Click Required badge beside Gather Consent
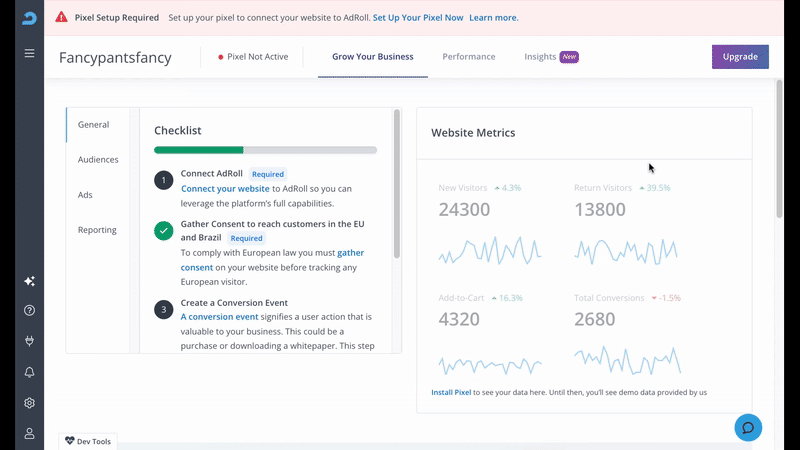The width and height of the screenshot is (800, 450). (246, 238)
